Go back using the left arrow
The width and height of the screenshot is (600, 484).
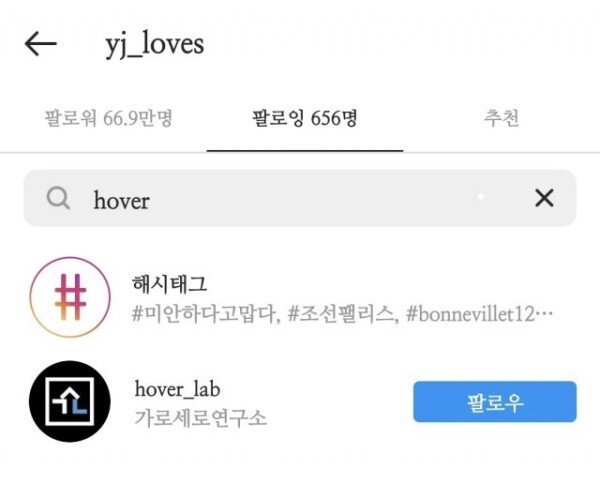[41, 44]
